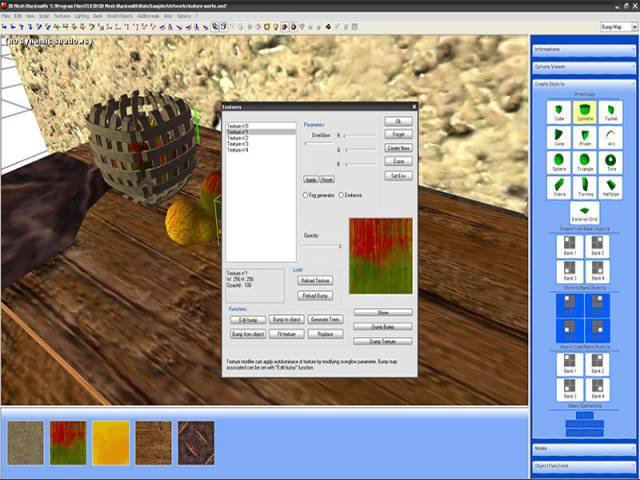Image resolution: width=640 pixels, height=480 pixels.
Task: Enable the Fog generator radio option
Action: (x=306, y=195)
